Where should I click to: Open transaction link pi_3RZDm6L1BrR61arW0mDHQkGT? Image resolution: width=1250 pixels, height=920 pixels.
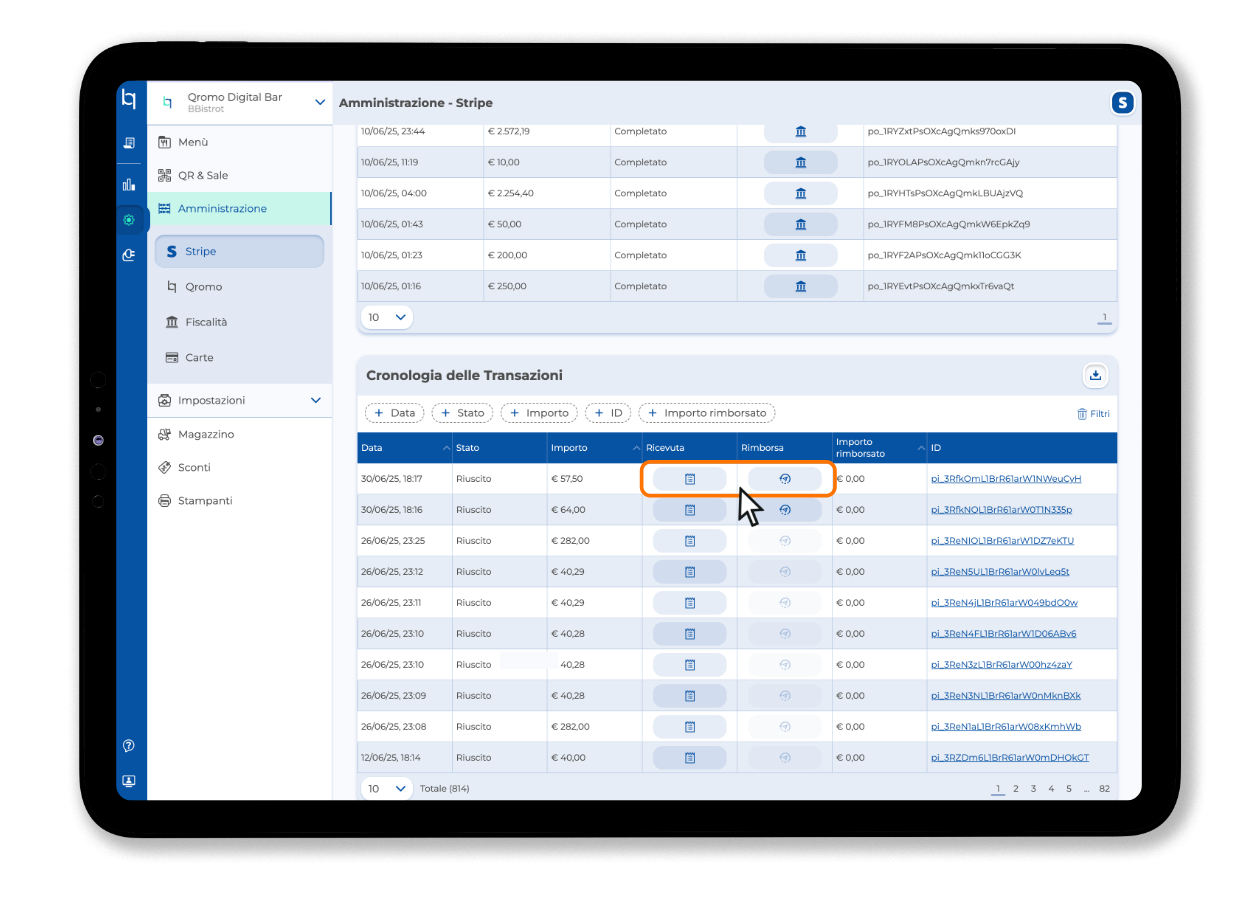[x=1010, y=758]
